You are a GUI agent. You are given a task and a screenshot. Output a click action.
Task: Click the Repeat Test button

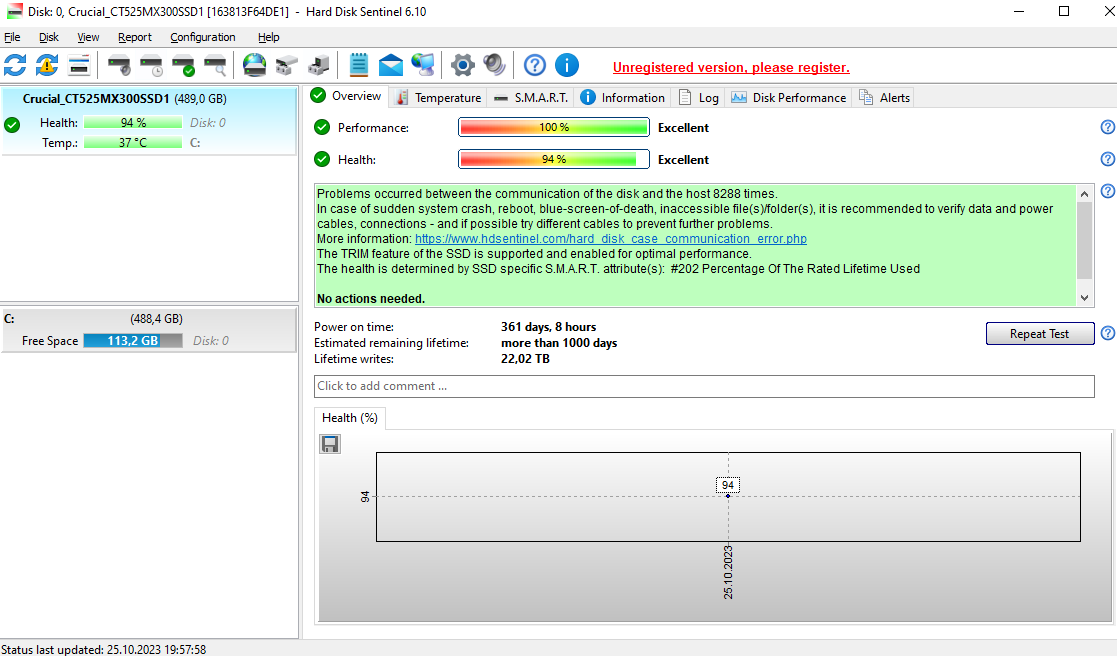[x=1039, y=333]
